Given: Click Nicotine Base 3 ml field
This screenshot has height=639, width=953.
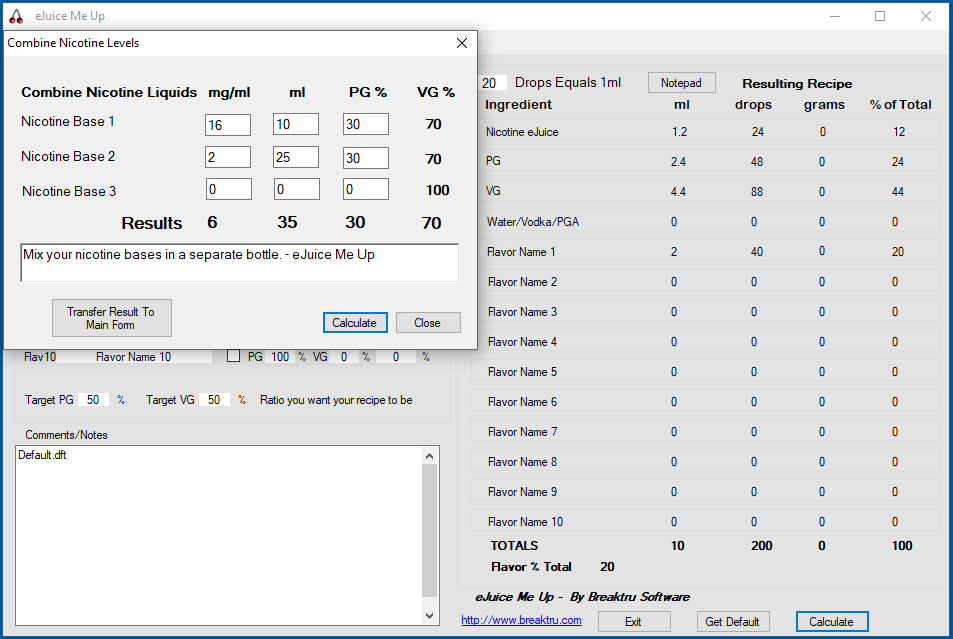Looking at the screenshot, I should tap(297, 189).
